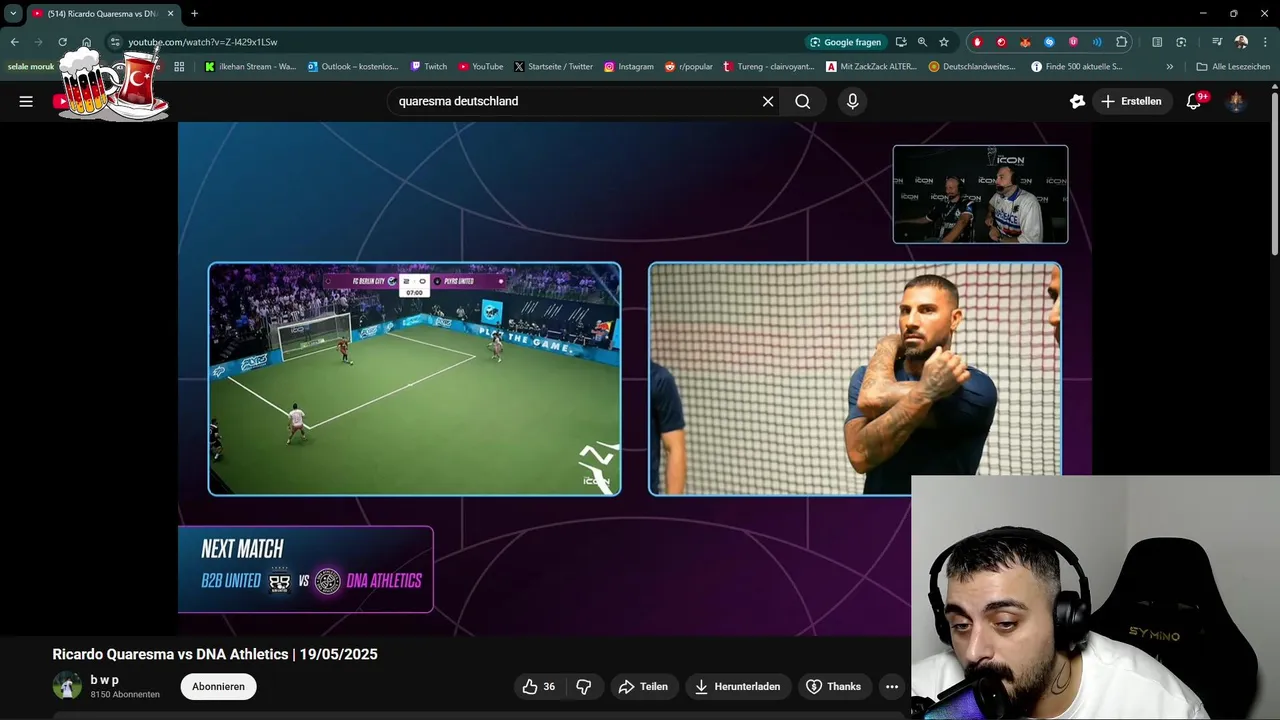View site information icon in address bar
The width and height of the screenshot is (1280, 720).
[115, 42]
